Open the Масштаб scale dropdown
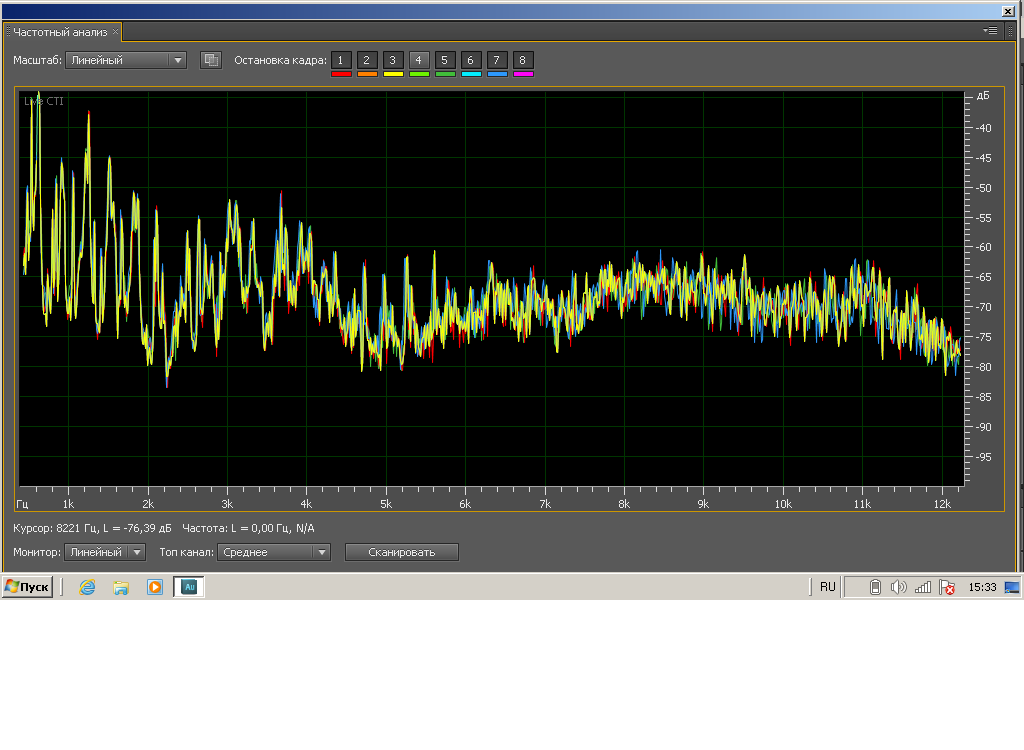 [126, 60]
